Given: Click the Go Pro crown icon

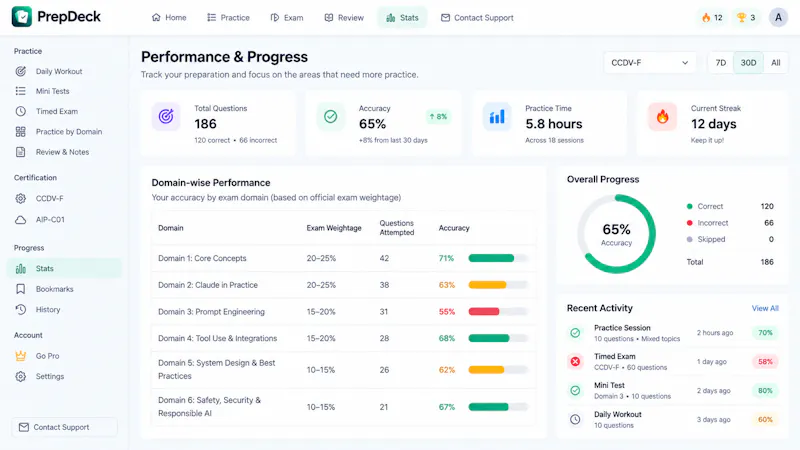Looking at the screenshot, I should point(20,356).
